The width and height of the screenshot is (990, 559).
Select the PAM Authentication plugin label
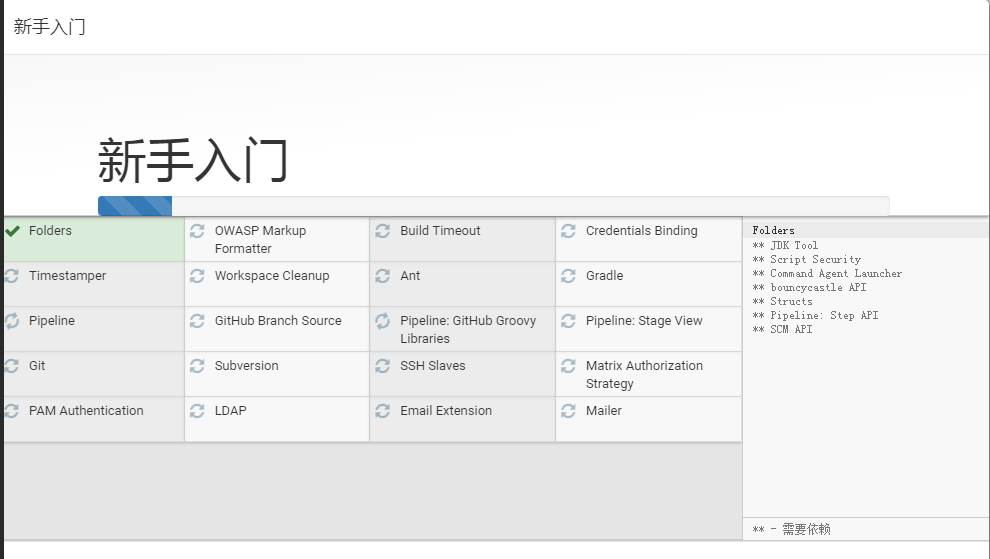point(86,410)
